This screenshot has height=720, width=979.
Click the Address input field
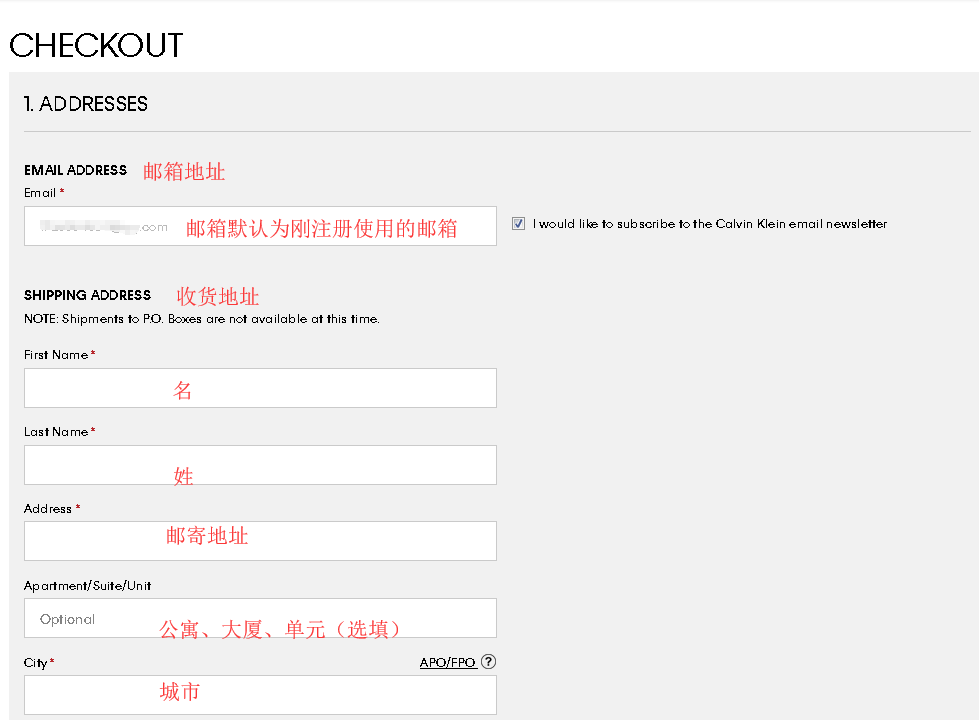click(260, 541)
